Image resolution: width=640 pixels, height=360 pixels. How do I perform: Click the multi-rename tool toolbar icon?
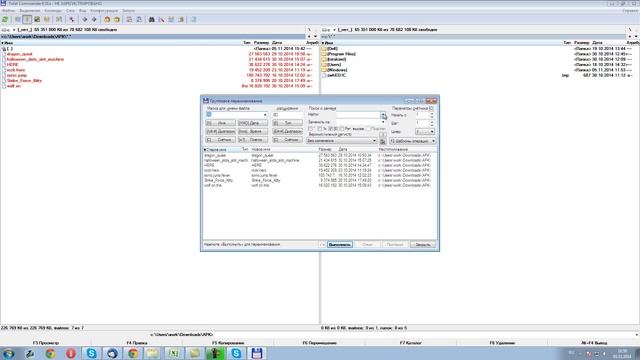(x=161, y=19)
